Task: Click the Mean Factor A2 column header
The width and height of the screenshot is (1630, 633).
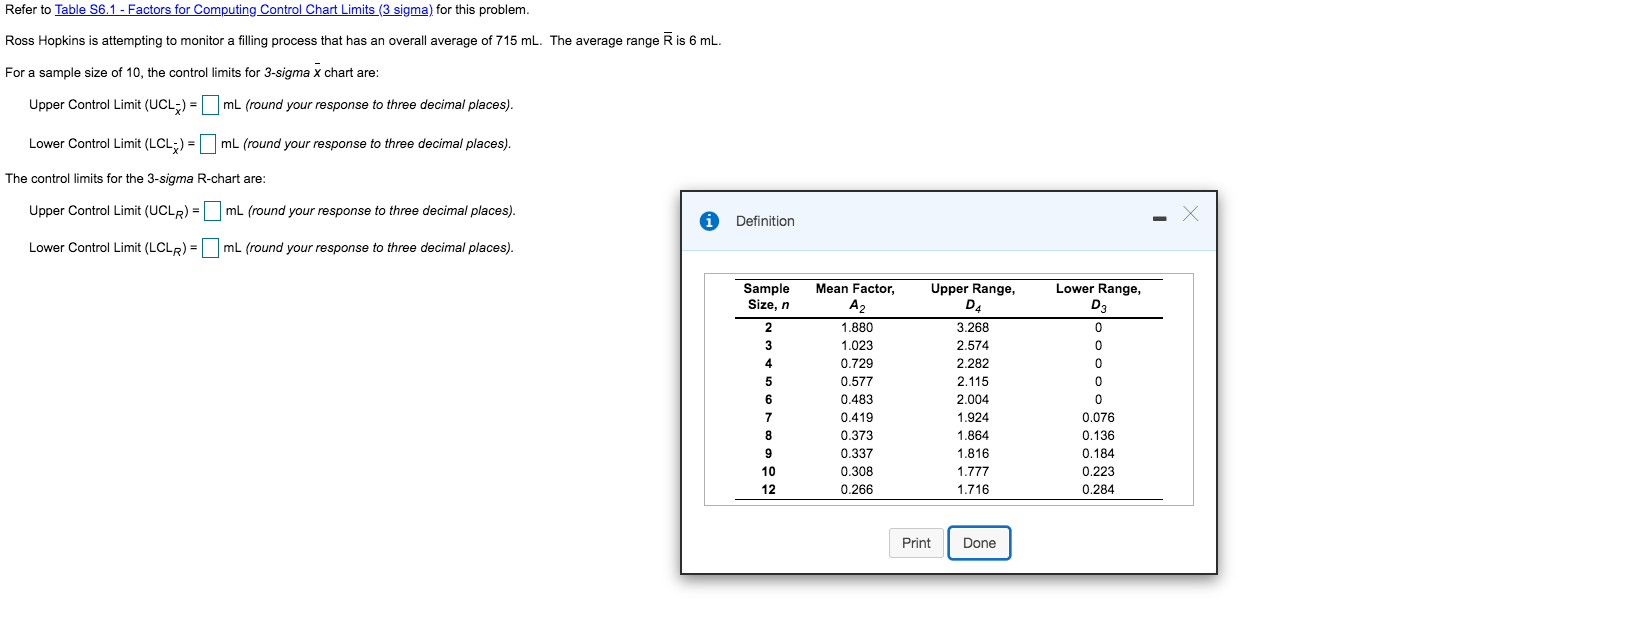Action: [x=855, y=297]
